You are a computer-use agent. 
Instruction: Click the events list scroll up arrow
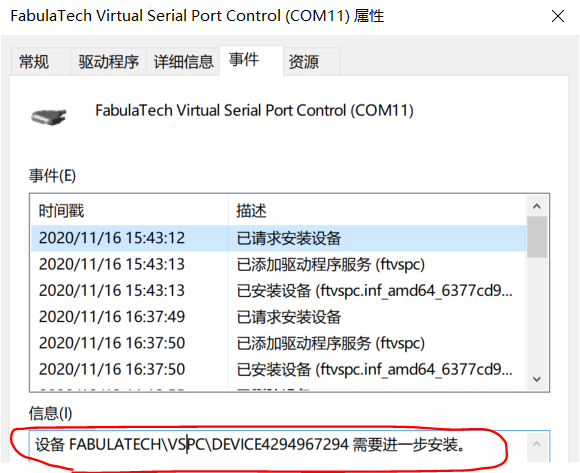click(537, 206)
